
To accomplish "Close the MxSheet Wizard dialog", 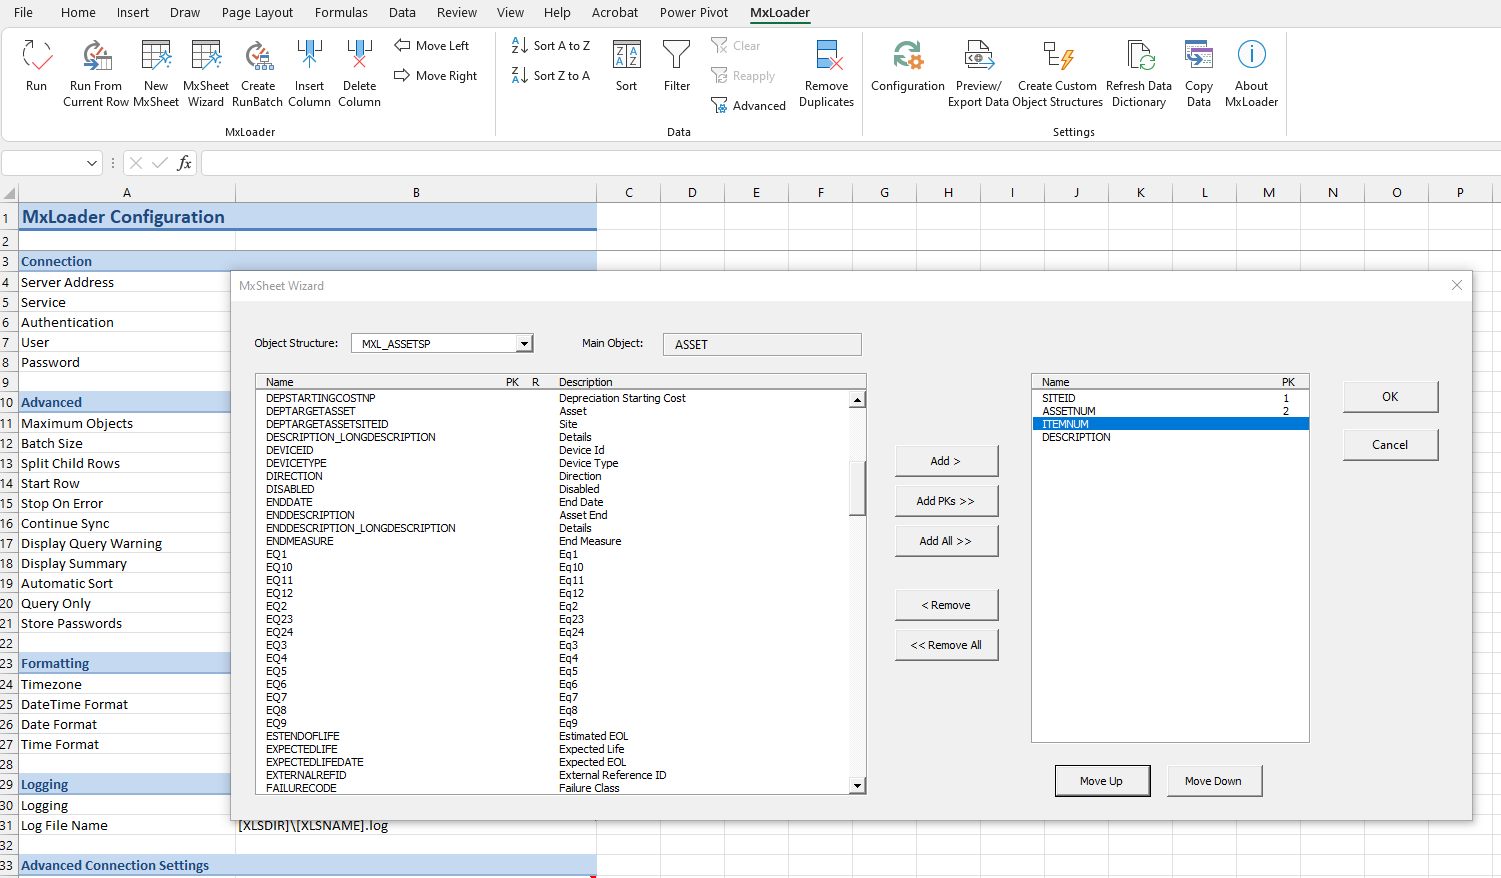I will (x=1457, y=286).
